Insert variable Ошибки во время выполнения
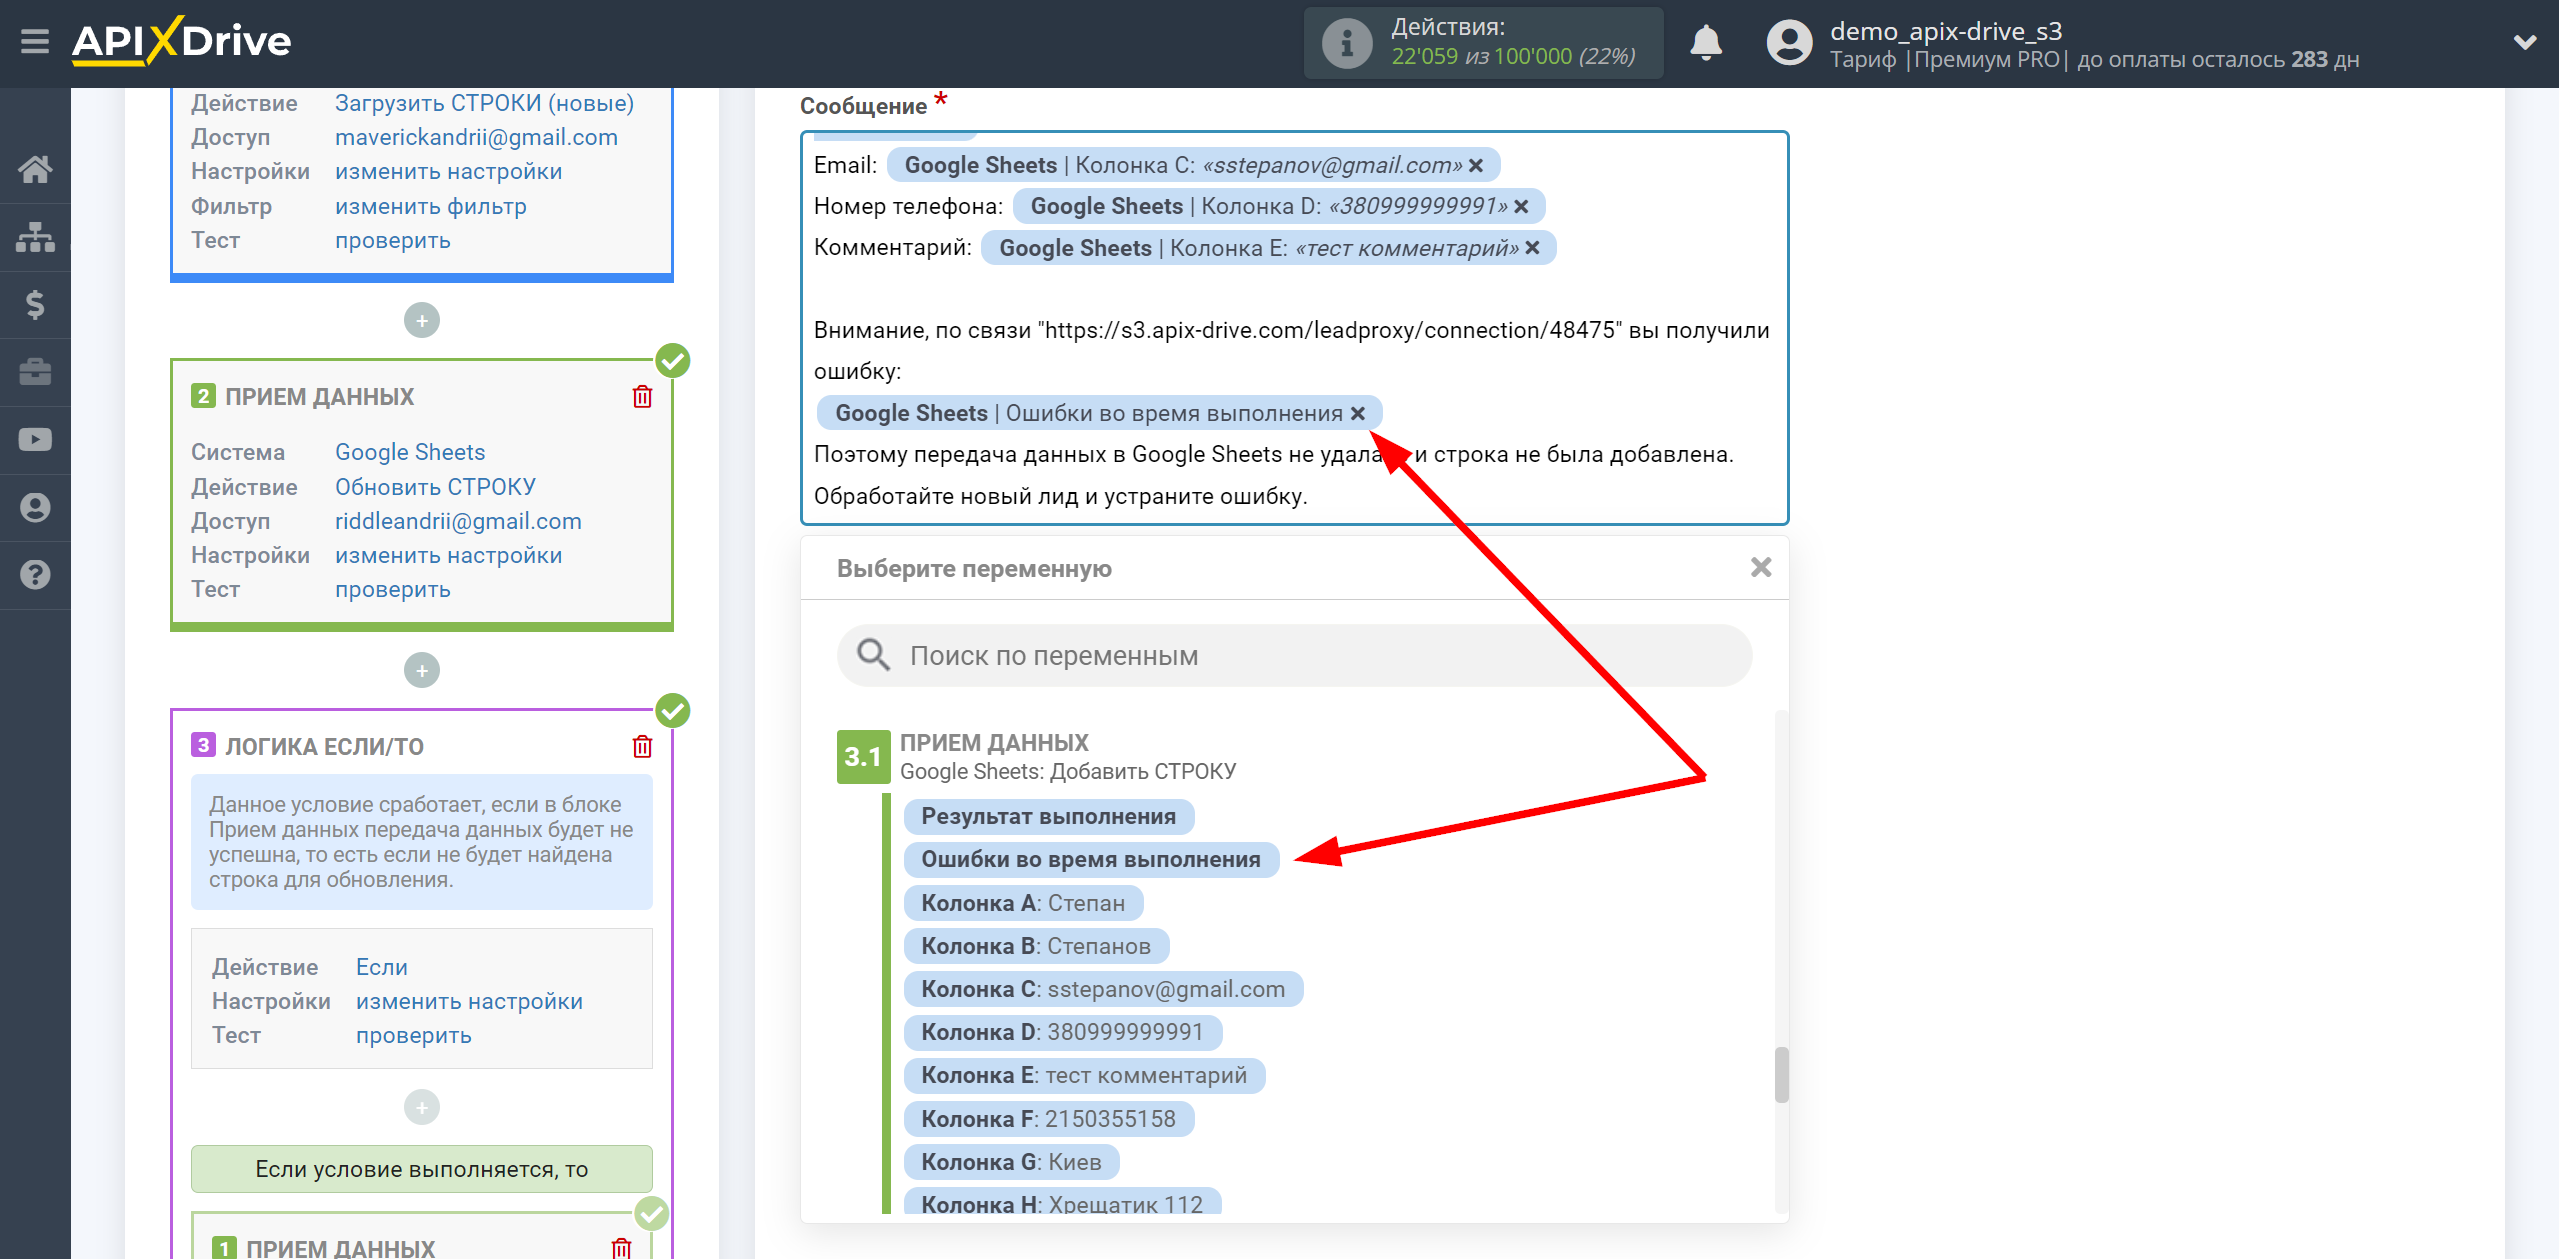Image resolution: width=2559 pixels, height=1259 pixels. [x=1091, y=859]
